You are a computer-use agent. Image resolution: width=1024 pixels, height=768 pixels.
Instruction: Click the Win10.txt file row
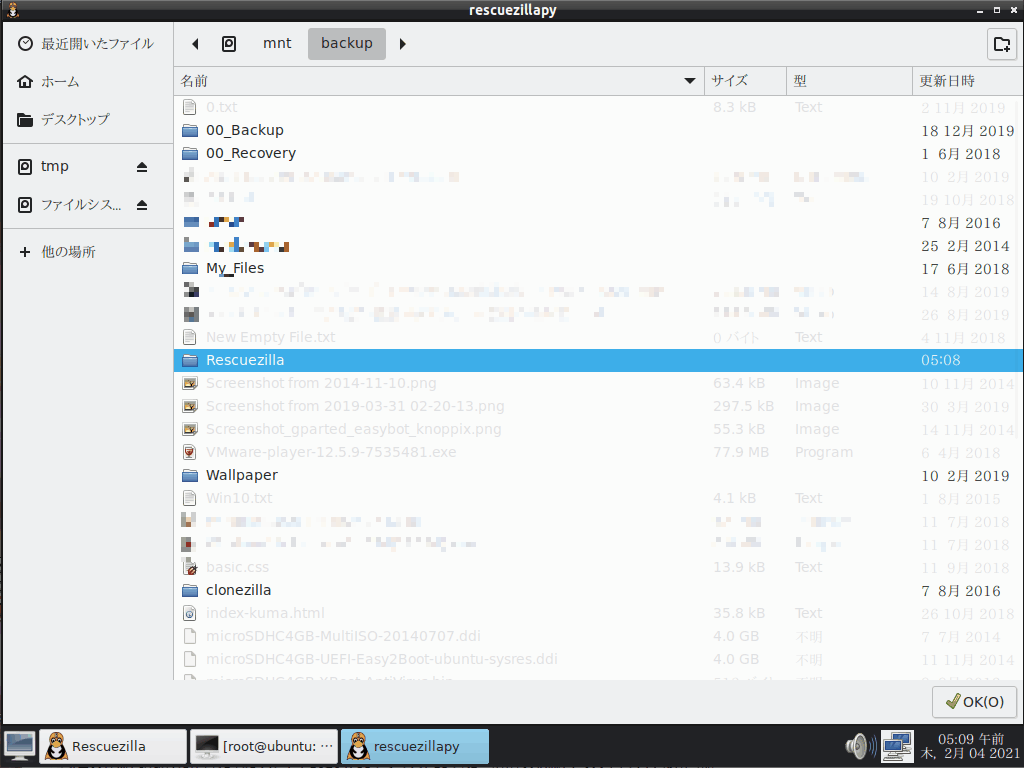(x=598, y=498)
